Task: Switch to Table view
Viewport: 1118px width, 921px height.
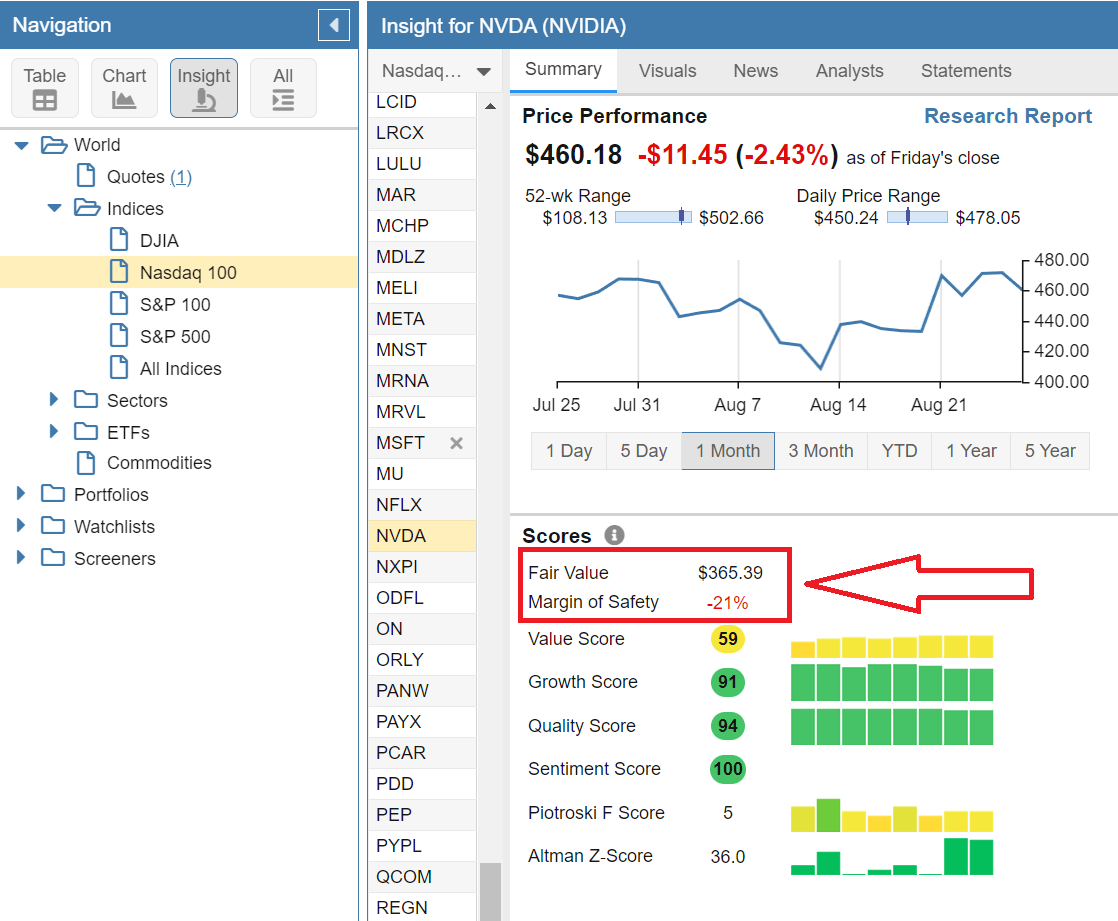Action: click(45, 88)
